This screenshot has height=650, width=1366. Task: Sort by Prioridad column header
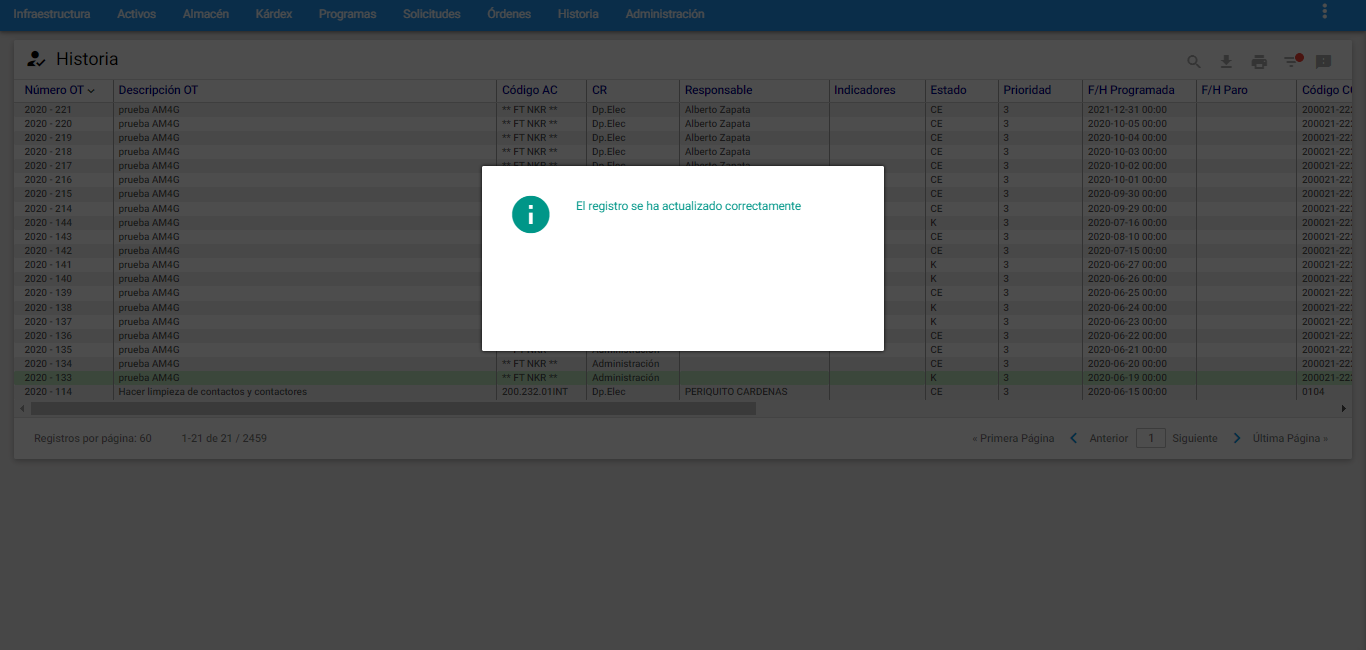1027,90
